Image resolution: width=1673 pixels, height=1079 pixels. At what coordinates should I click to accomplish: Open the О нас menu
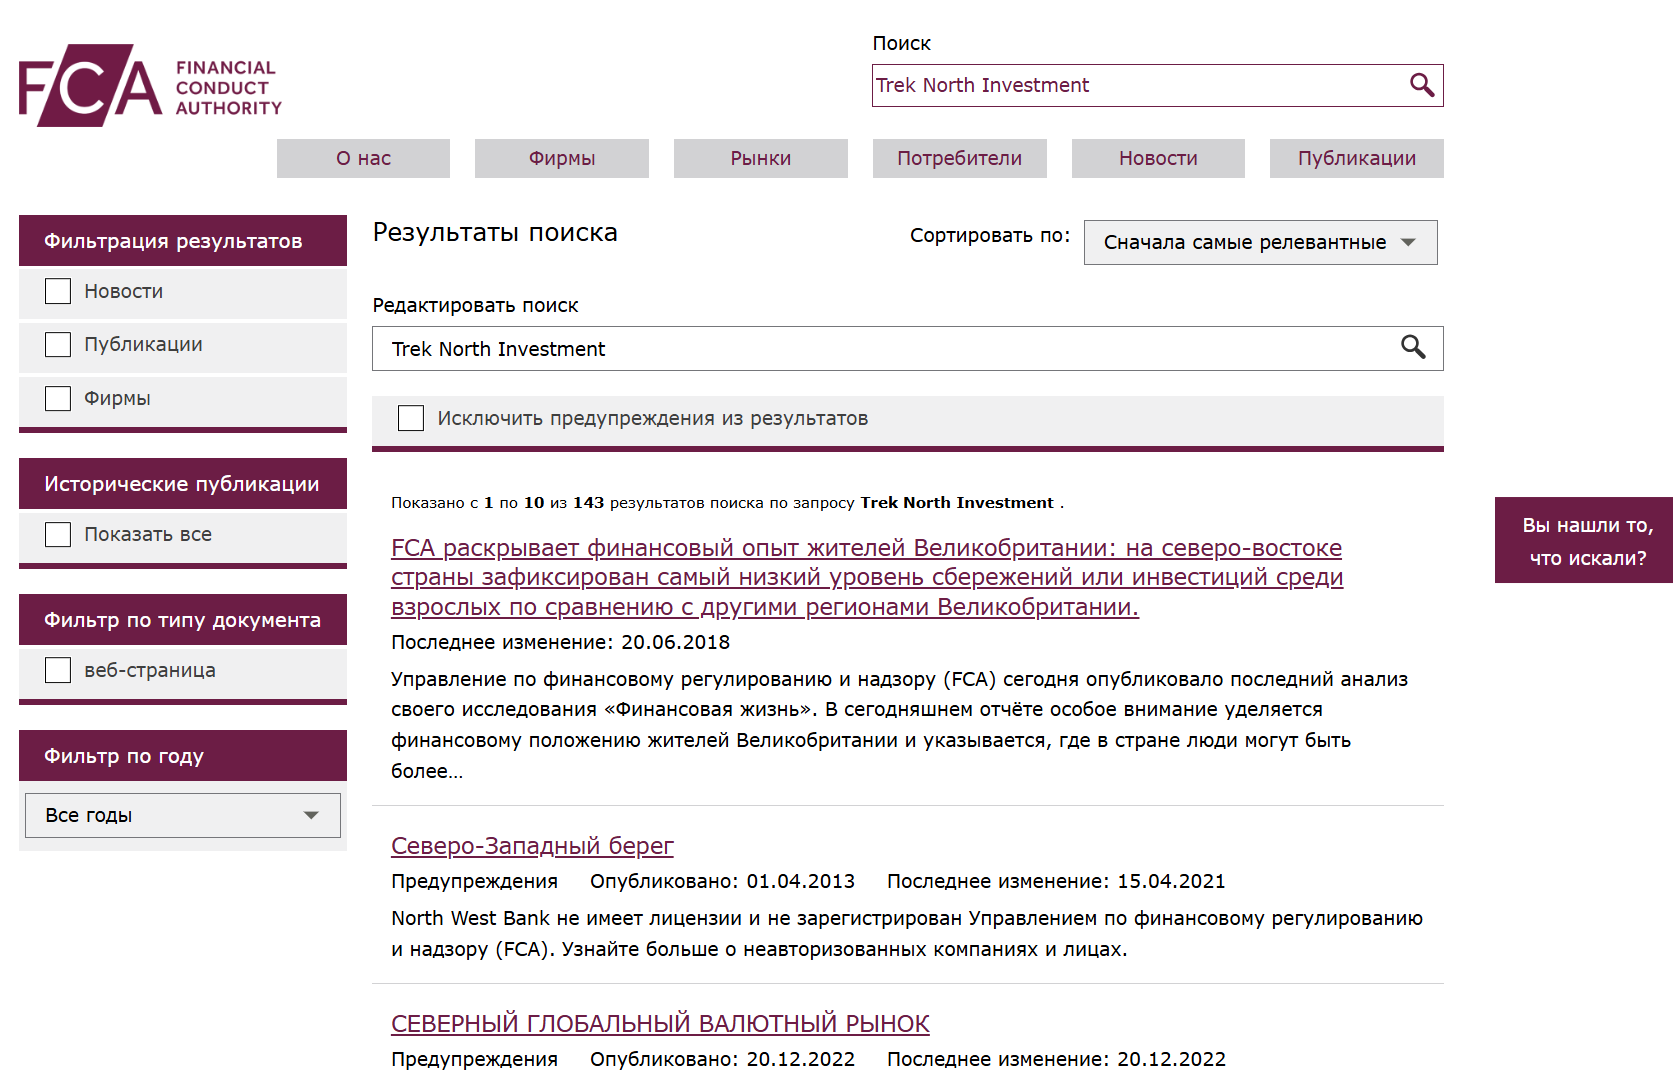click(363, 158)
